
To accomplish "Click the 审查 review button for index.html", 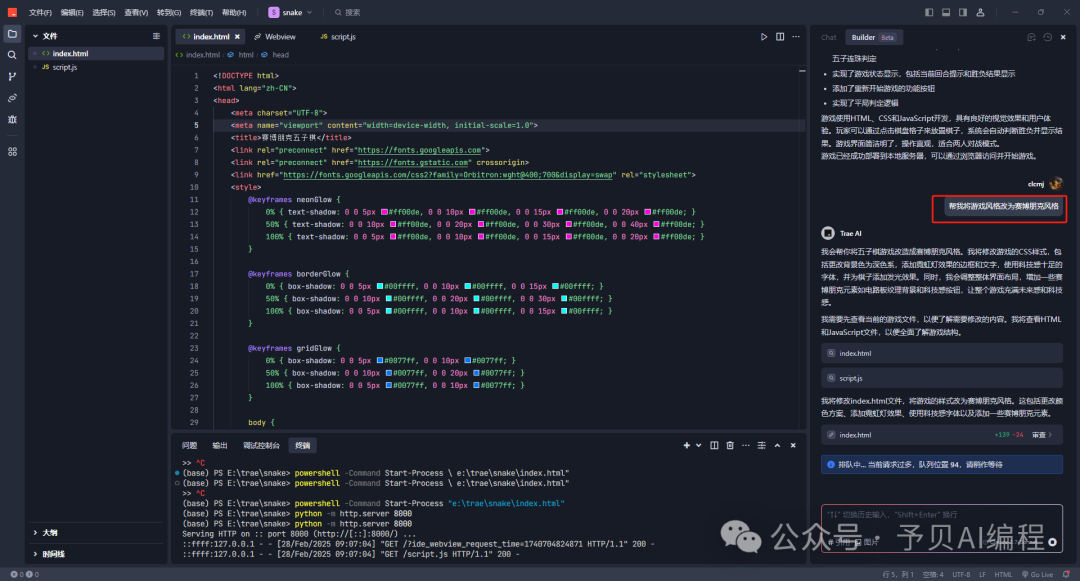I will point(1041,435).
